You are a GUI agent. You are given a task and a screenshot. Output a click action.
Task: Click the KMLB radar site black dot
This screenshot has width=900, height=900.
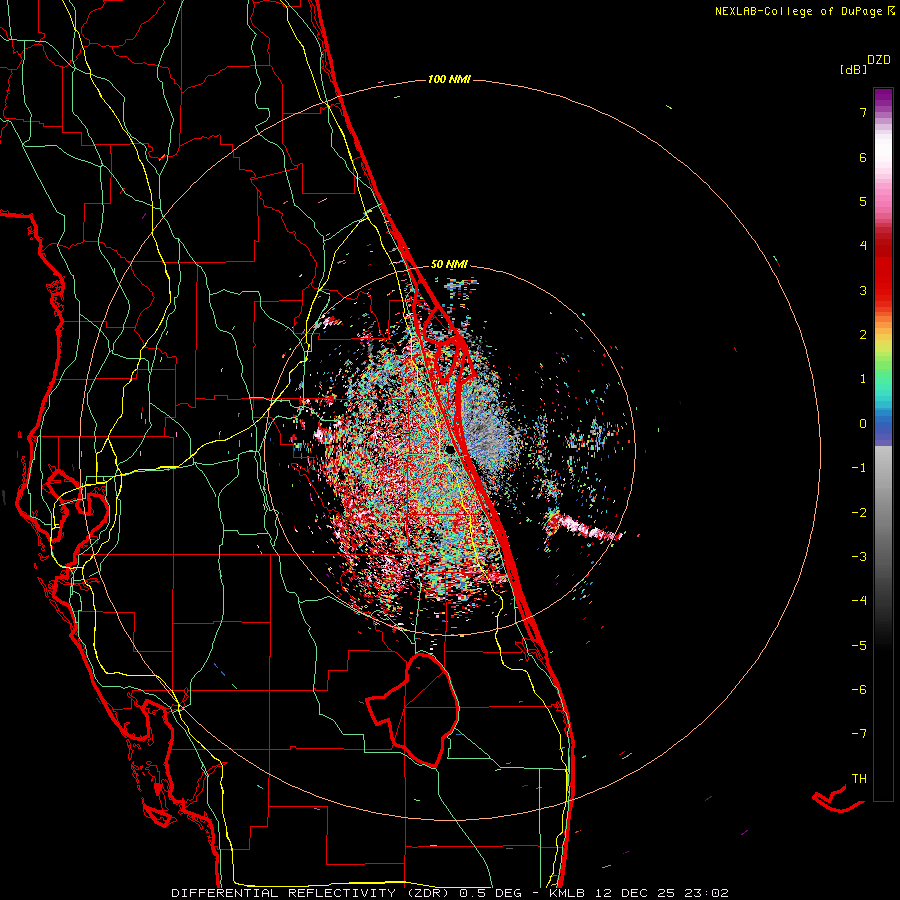(451, 449)
